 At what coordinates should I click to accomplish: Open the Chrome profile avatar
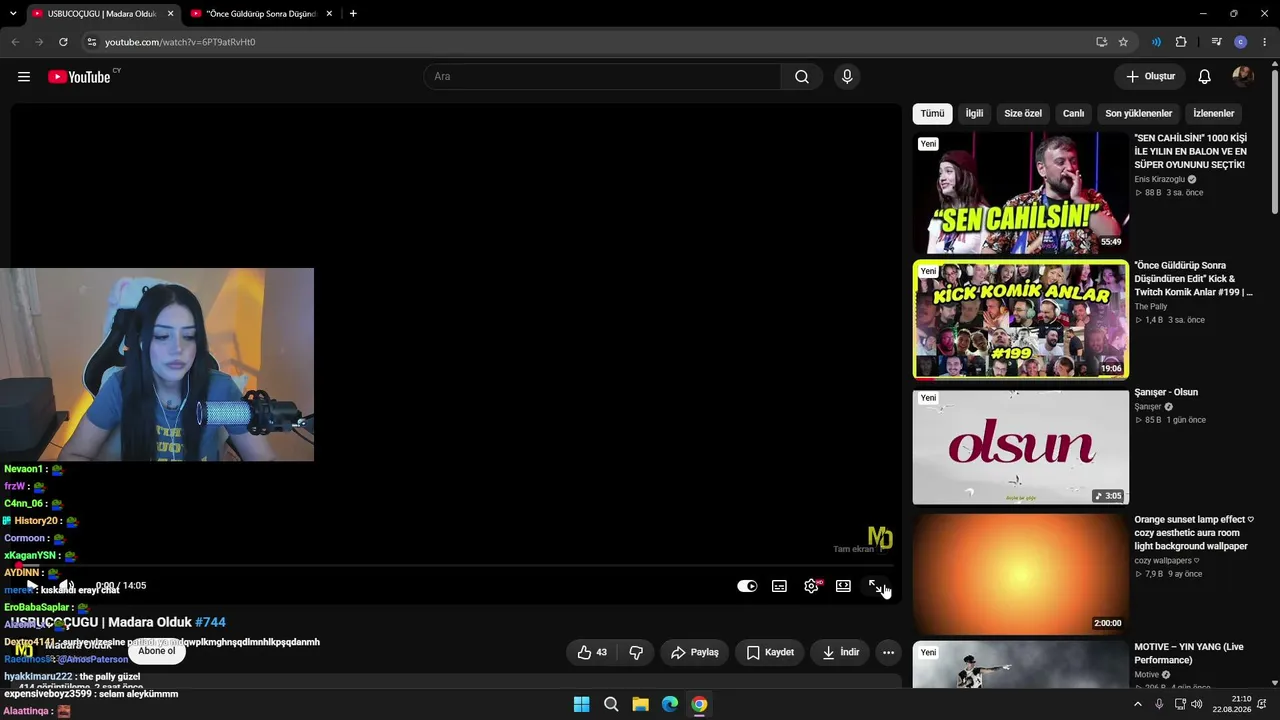click(1241, 42)
